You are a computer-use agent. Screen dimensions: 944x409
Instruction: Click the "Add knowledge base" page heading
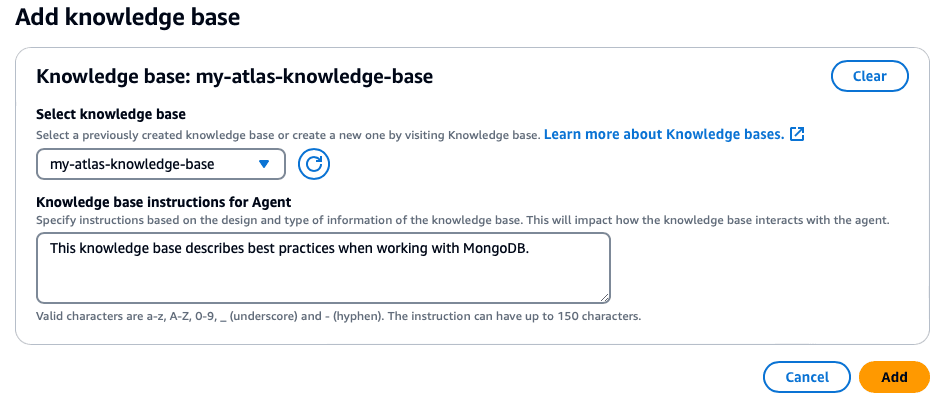point(127,17)
